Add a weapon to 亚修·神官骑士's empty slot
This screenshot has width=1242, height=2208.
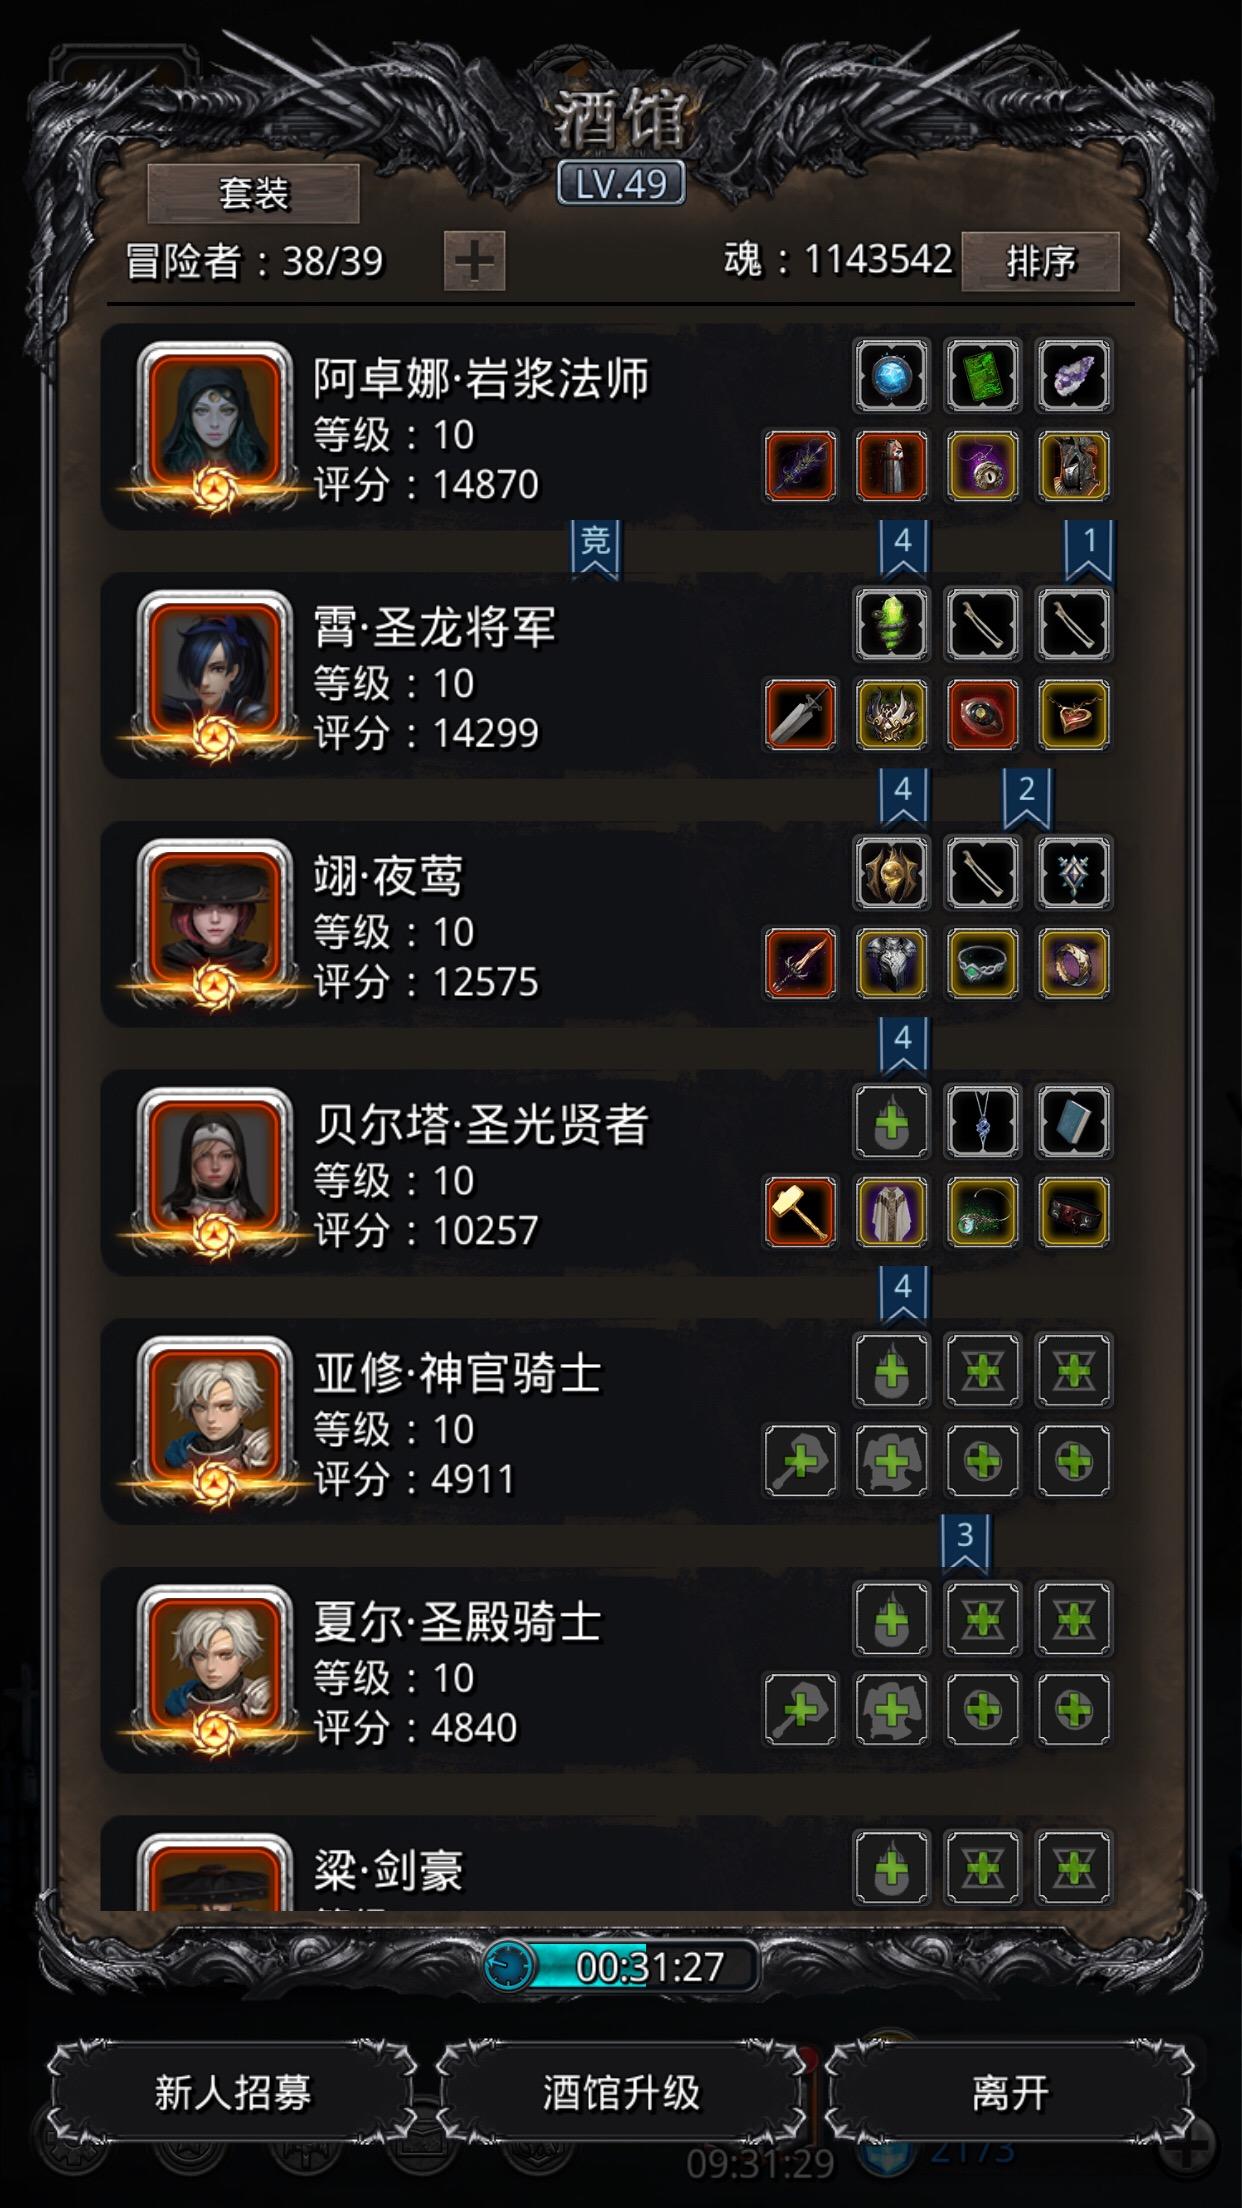tap(800, 1461)
